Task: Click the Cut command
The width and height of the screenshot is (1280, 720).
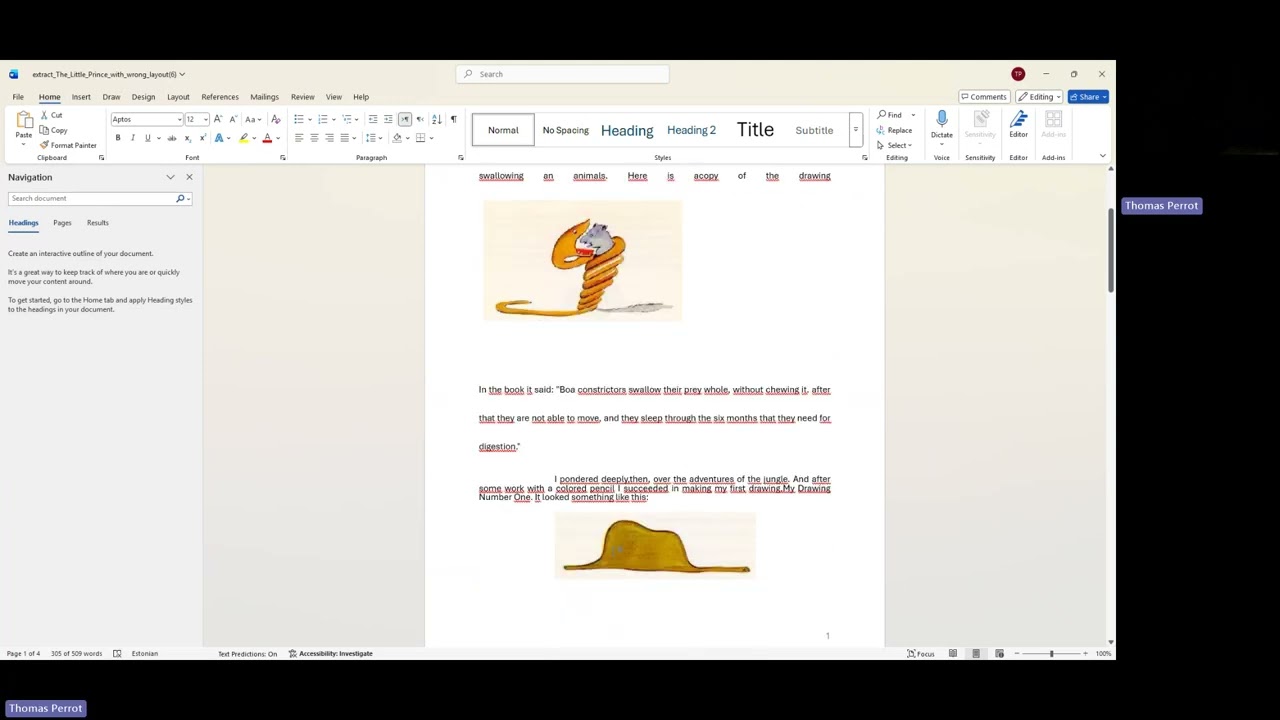Action: pyautogui.click(x=51, y=115)
